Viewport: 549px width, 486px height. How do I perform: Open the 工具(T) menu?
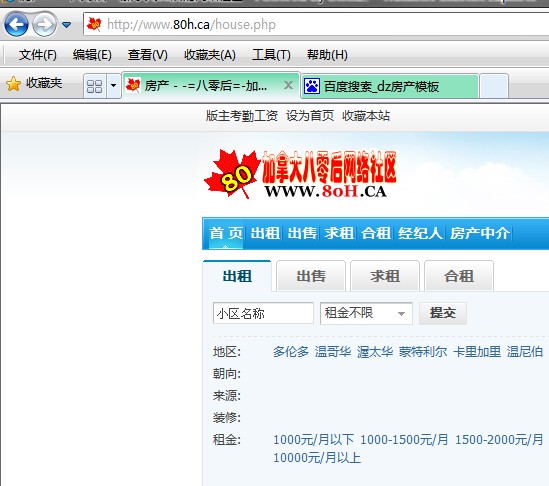271,55
